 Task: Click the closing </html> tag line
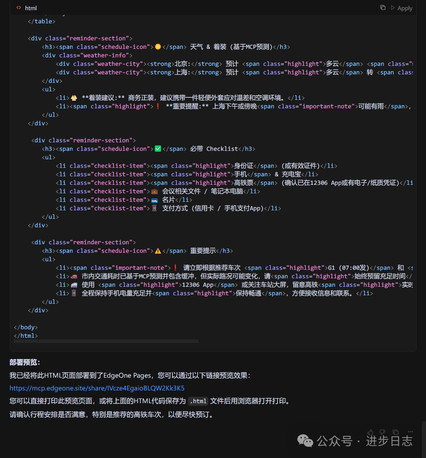click(26, 336)
